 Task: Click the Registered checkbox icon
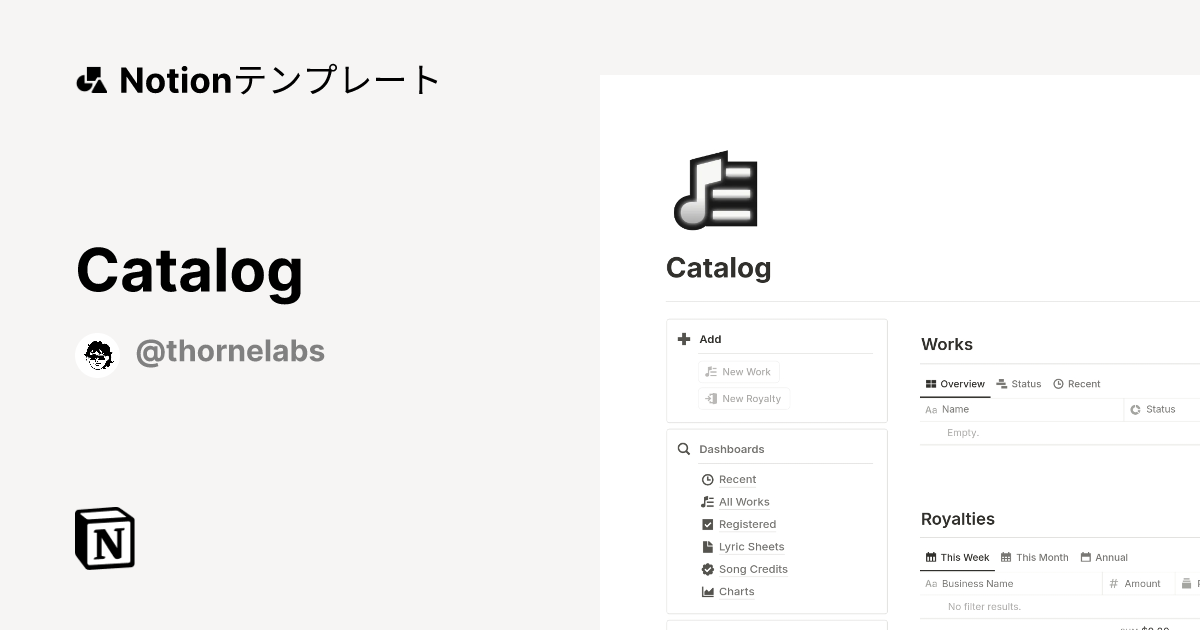708,524
